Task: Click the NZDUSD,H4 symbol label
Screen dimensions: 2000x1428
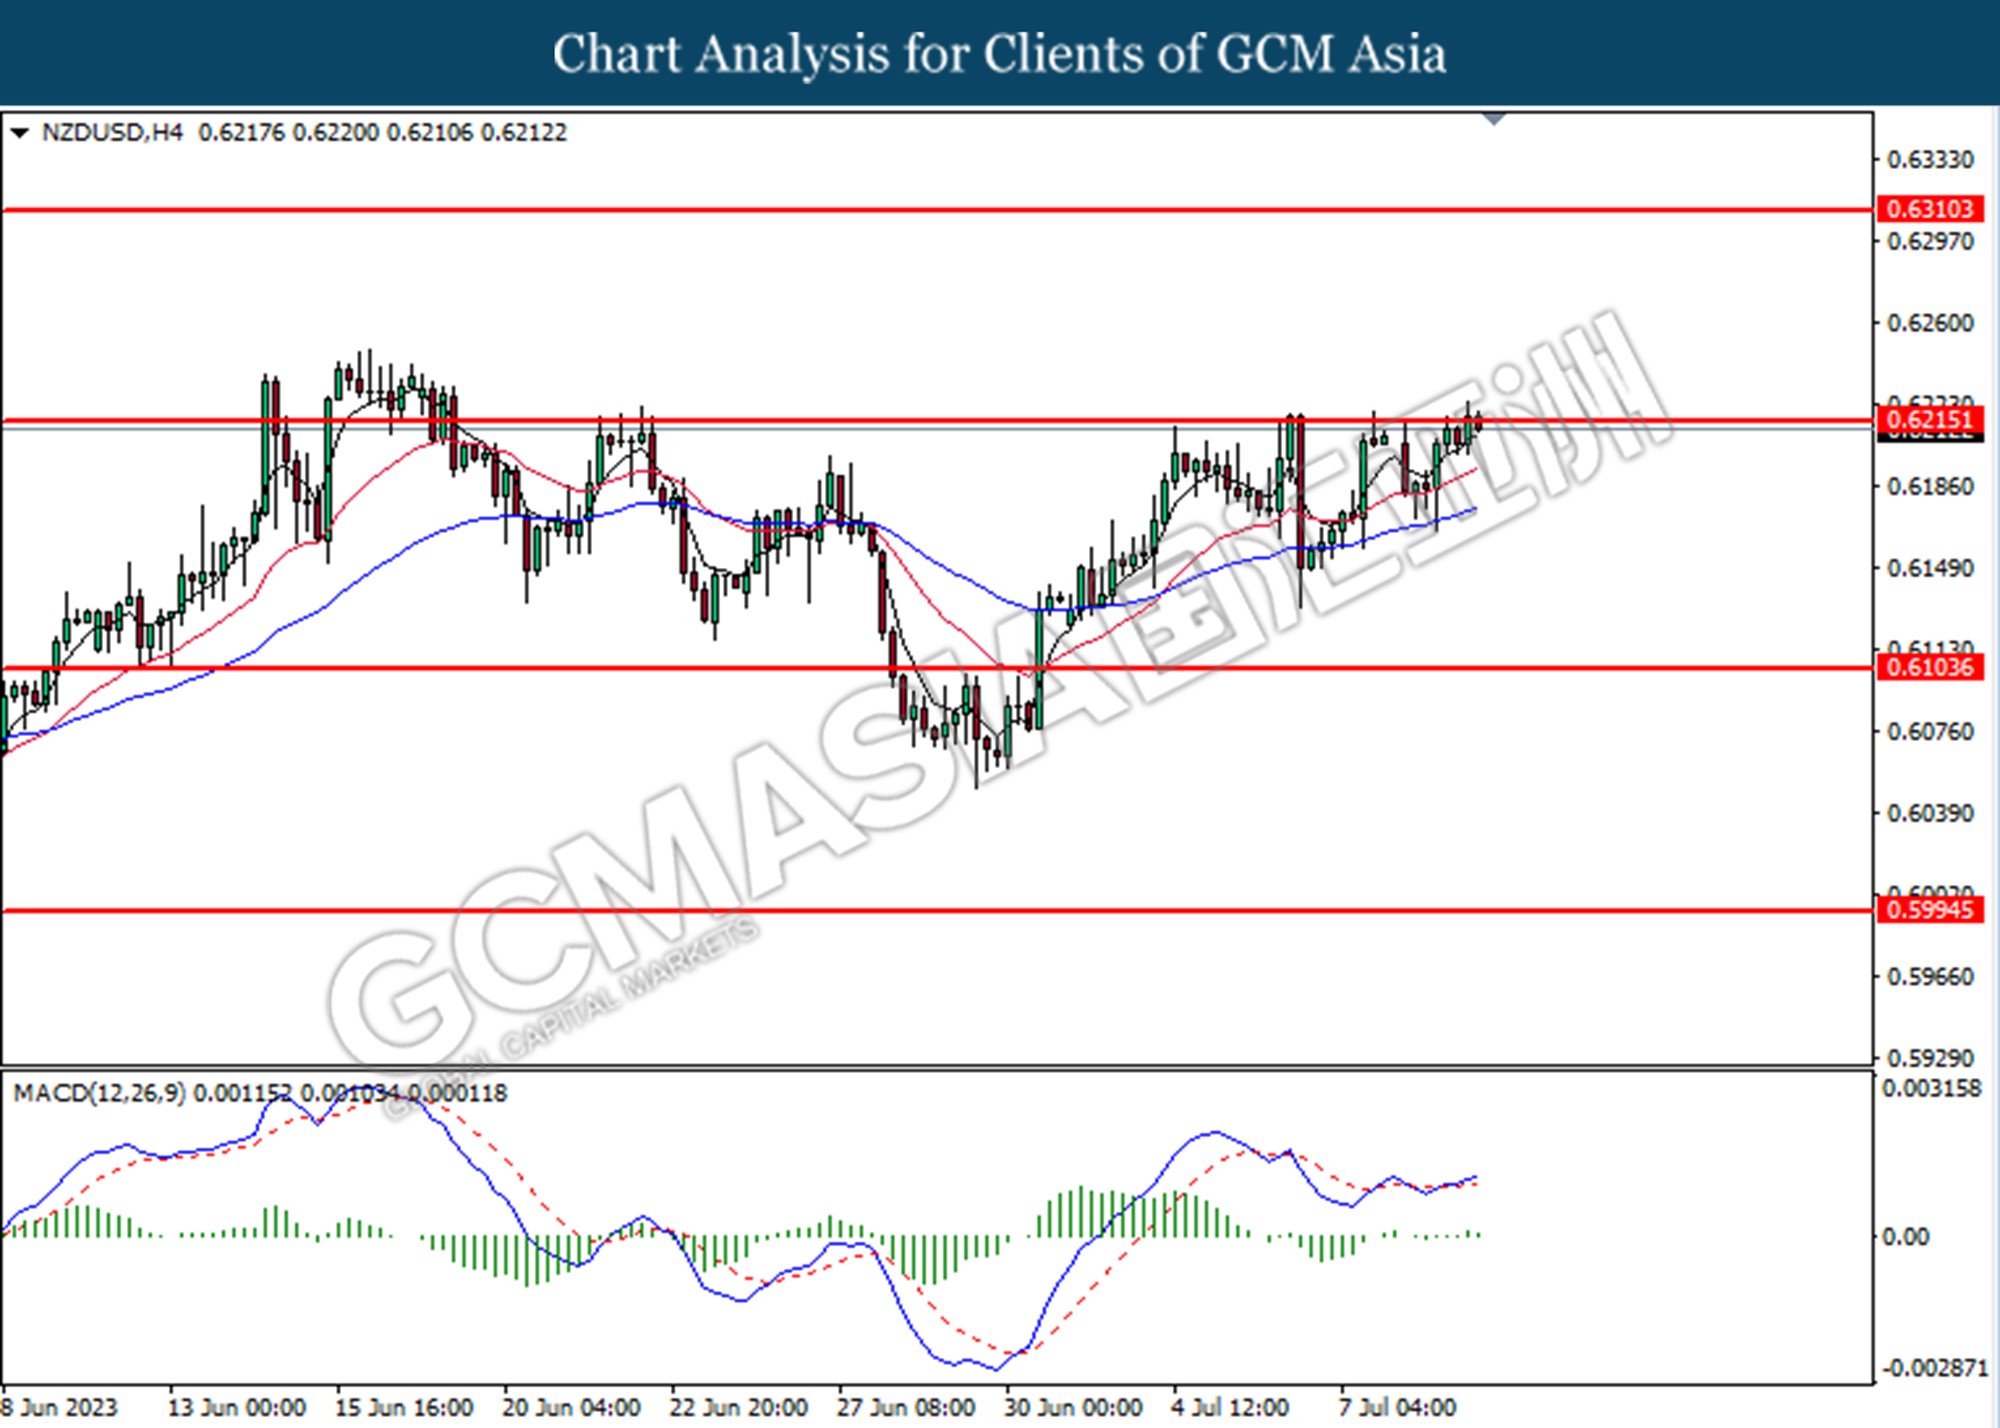Action: (112, 132)
